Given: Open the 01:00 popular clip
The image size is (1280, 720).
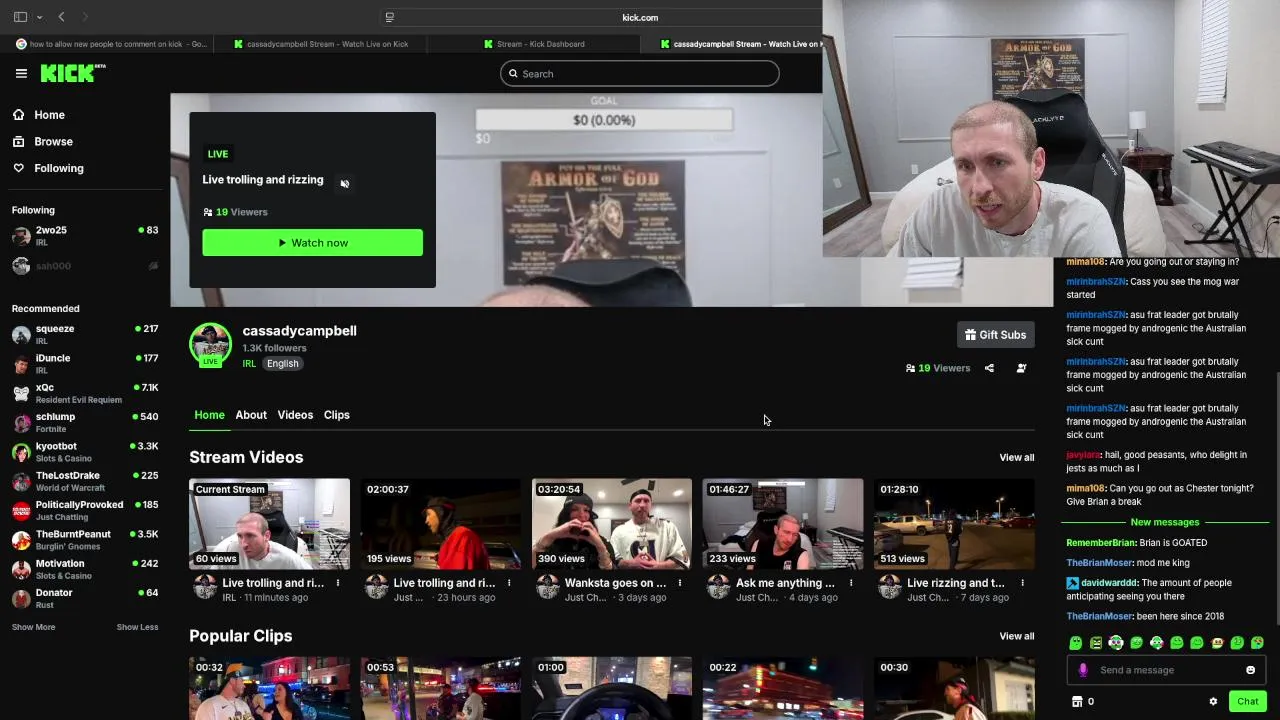Looking at the screenshot, I should (x=611, y=688).
